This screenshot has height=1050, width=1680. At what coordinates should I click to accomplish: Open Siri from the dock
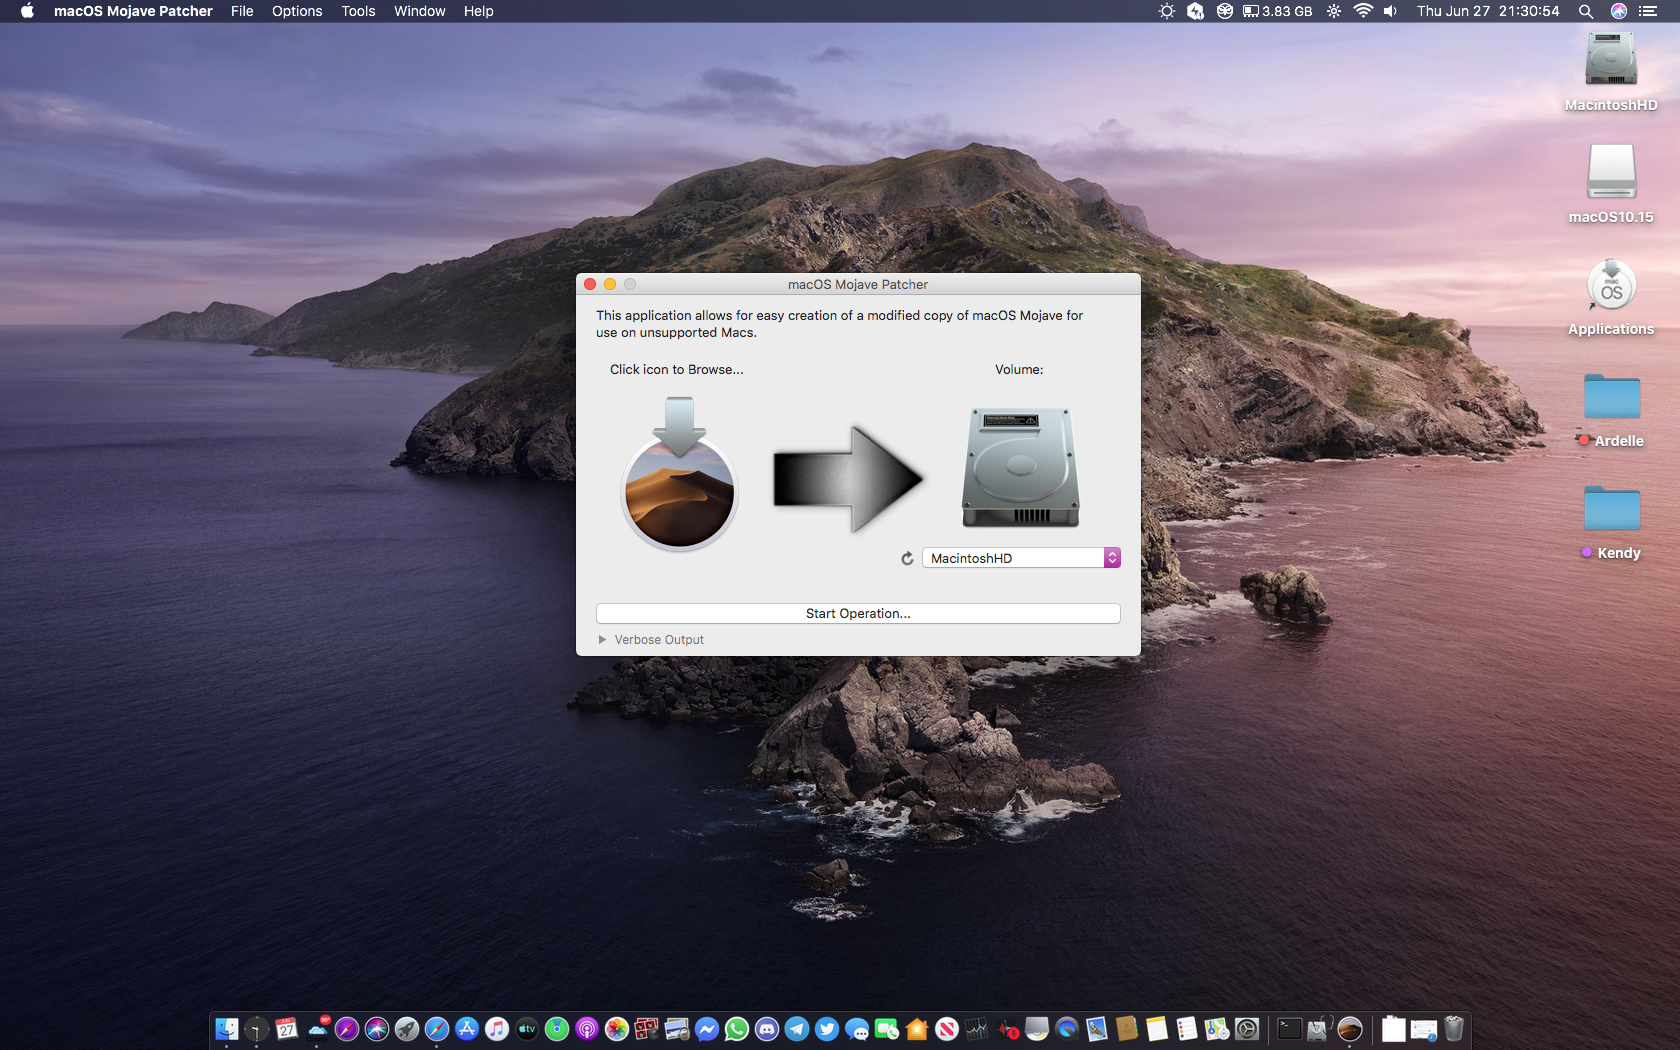377,1028
